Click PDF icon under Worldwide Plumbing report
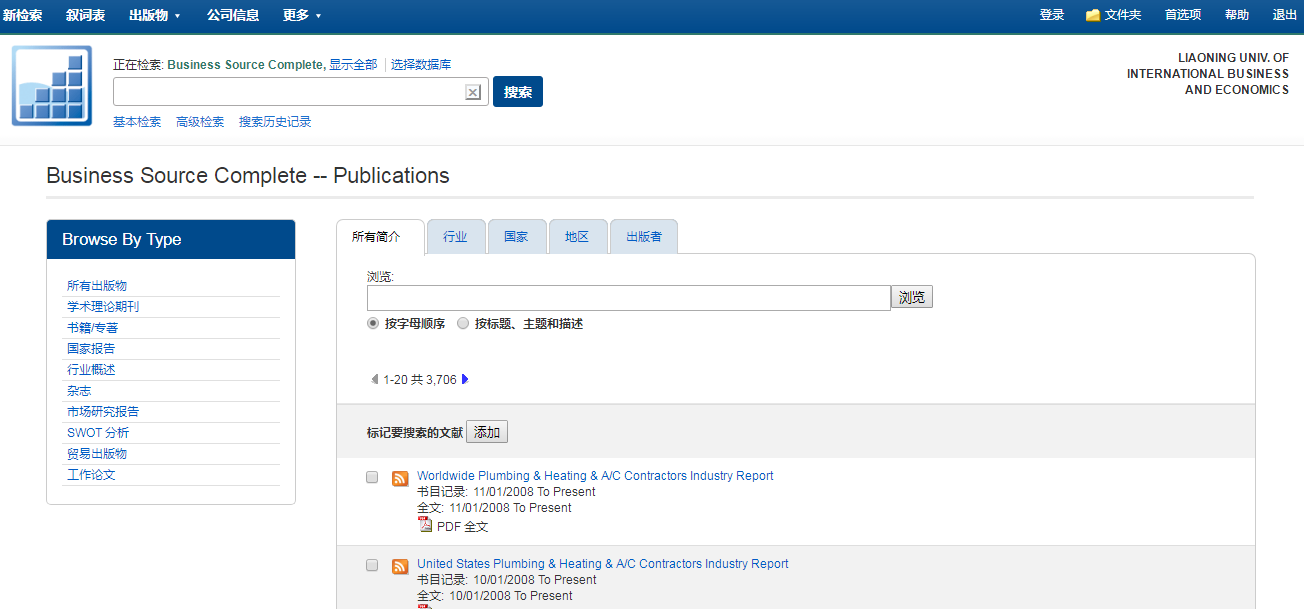The width and height of the screenshot is (1304, 609). tap(425, 525)
